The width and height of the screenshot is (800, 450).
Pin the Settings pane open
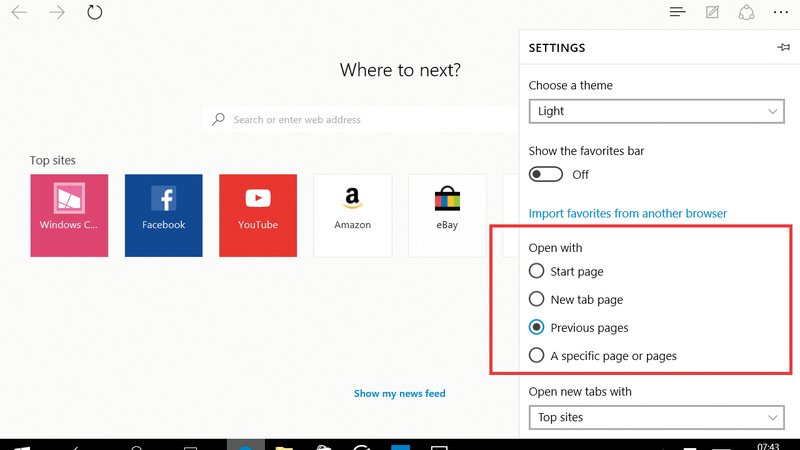click(x=783, y=48)
